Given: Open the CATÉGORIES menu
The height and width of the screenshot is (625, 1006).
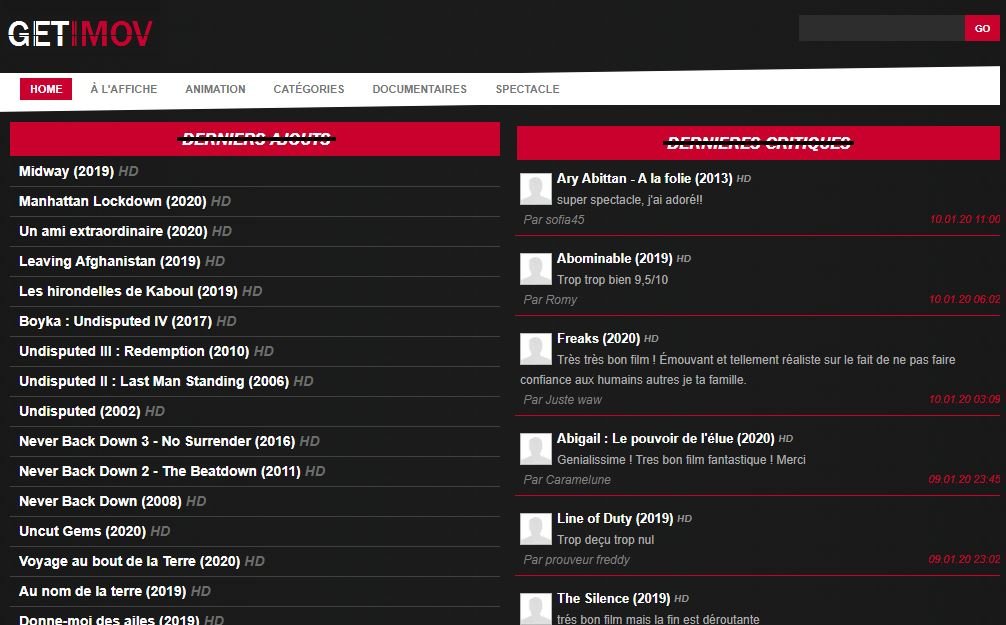Looking at the screenshot, I should (x=309, y=89).
